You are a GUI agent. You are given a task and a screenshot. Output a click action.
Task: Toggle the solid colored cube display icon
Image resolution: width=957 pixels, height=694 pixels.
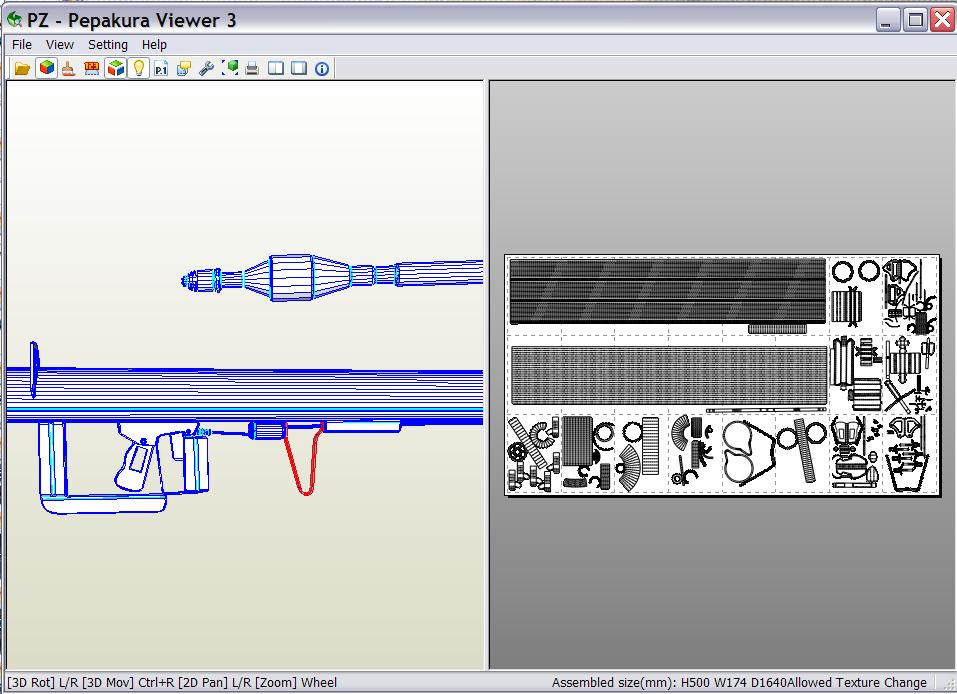(x=46, y=68)
